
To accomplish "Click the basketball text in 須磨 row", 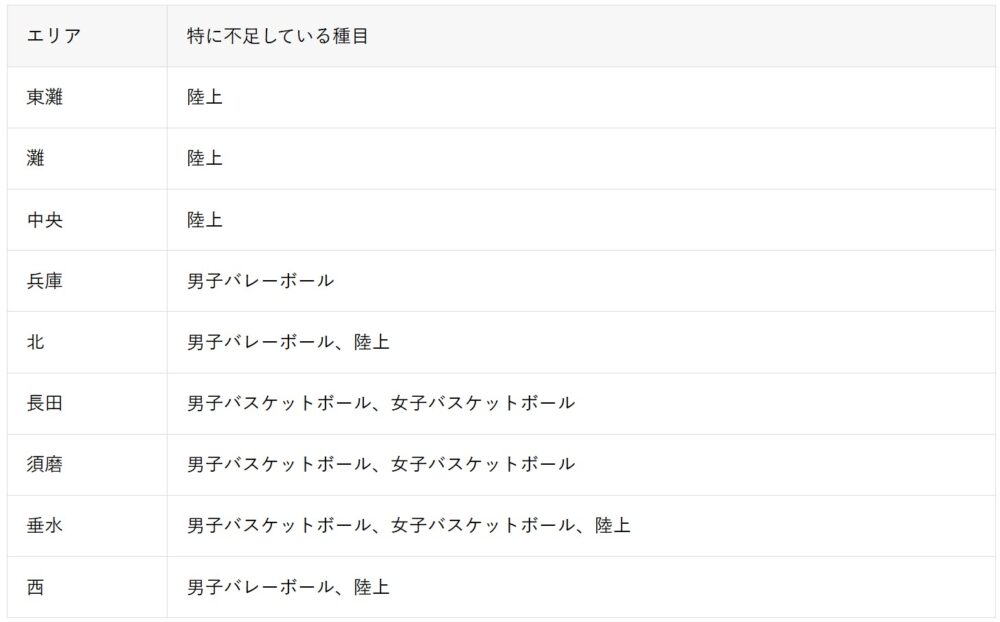I will pos(381,464).
